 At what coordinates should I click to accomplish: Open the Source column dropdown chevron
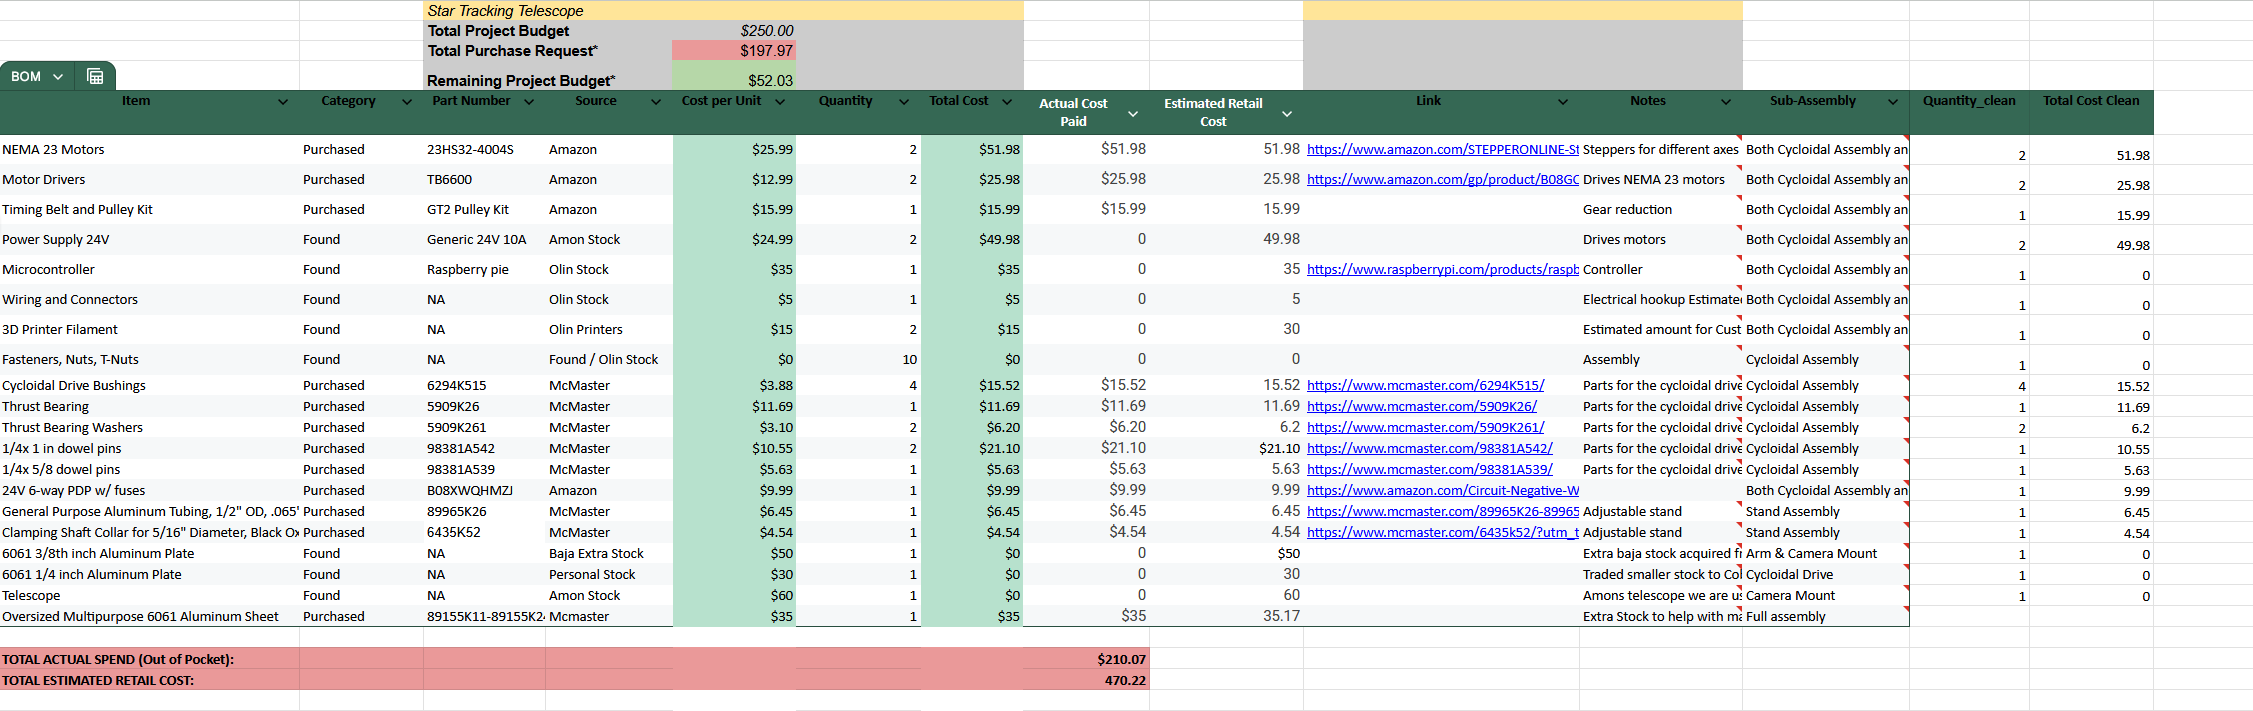click(x=656, y=102)
